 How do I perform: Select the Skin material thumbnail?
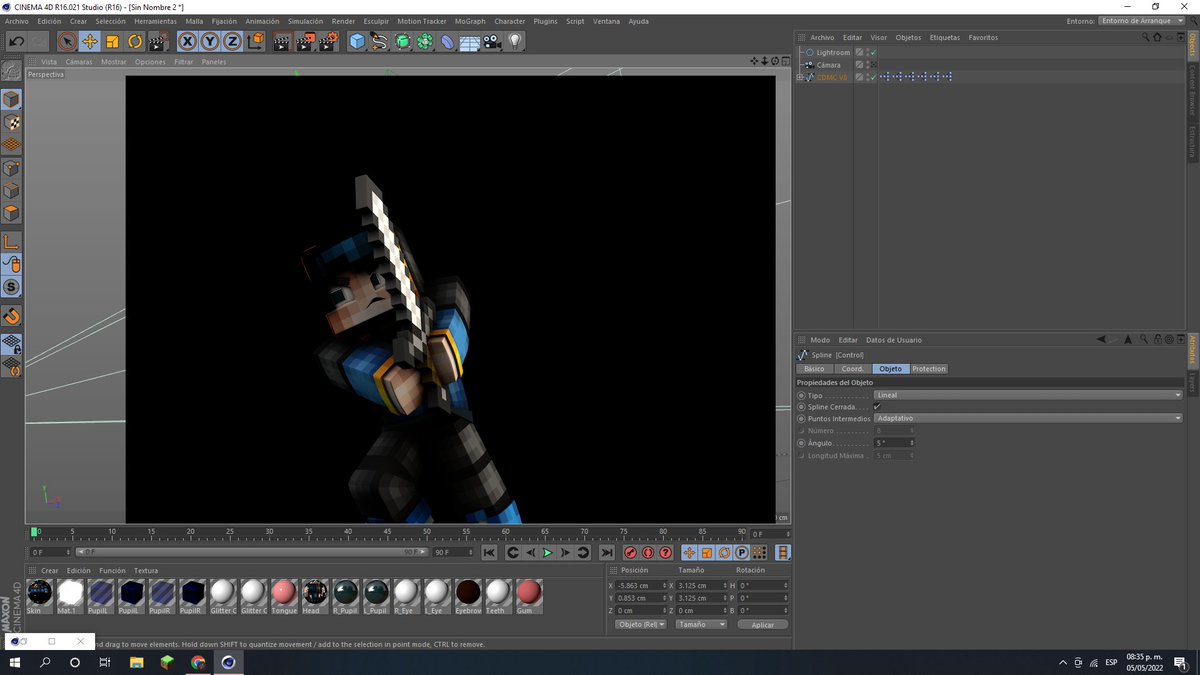(39, 596)
